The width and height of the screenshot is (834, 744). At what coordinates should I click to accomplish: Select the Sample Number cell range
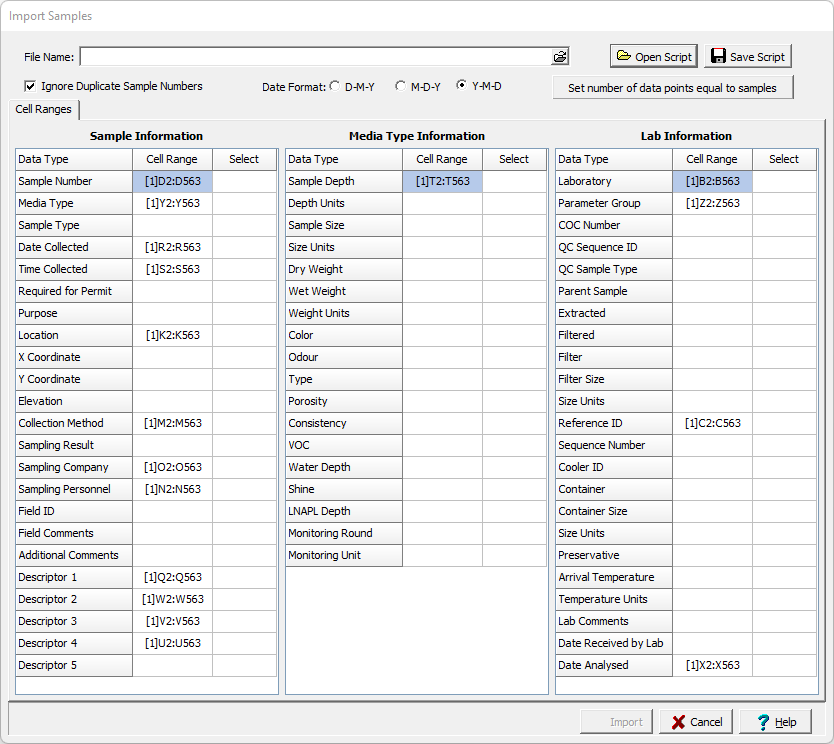172,181
